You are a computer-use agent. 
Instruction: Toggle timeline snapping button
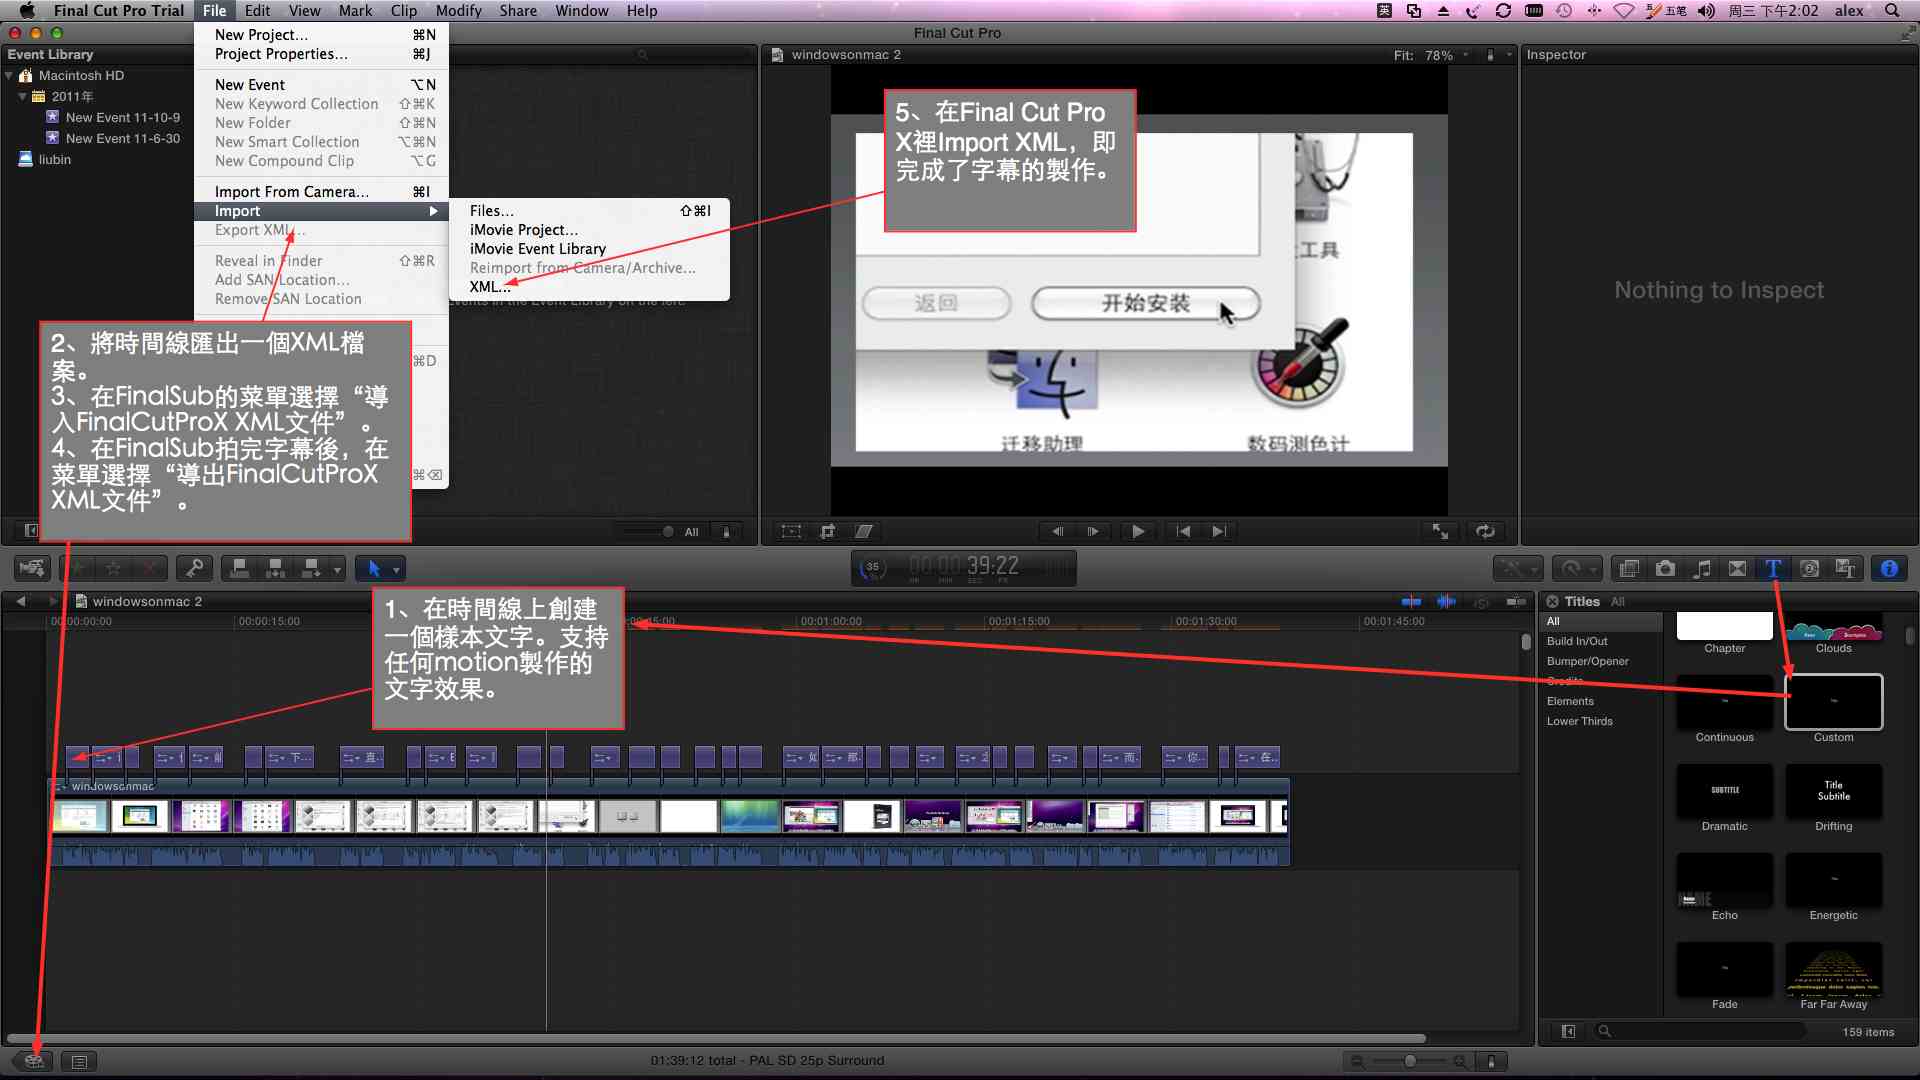(1516, 601)
